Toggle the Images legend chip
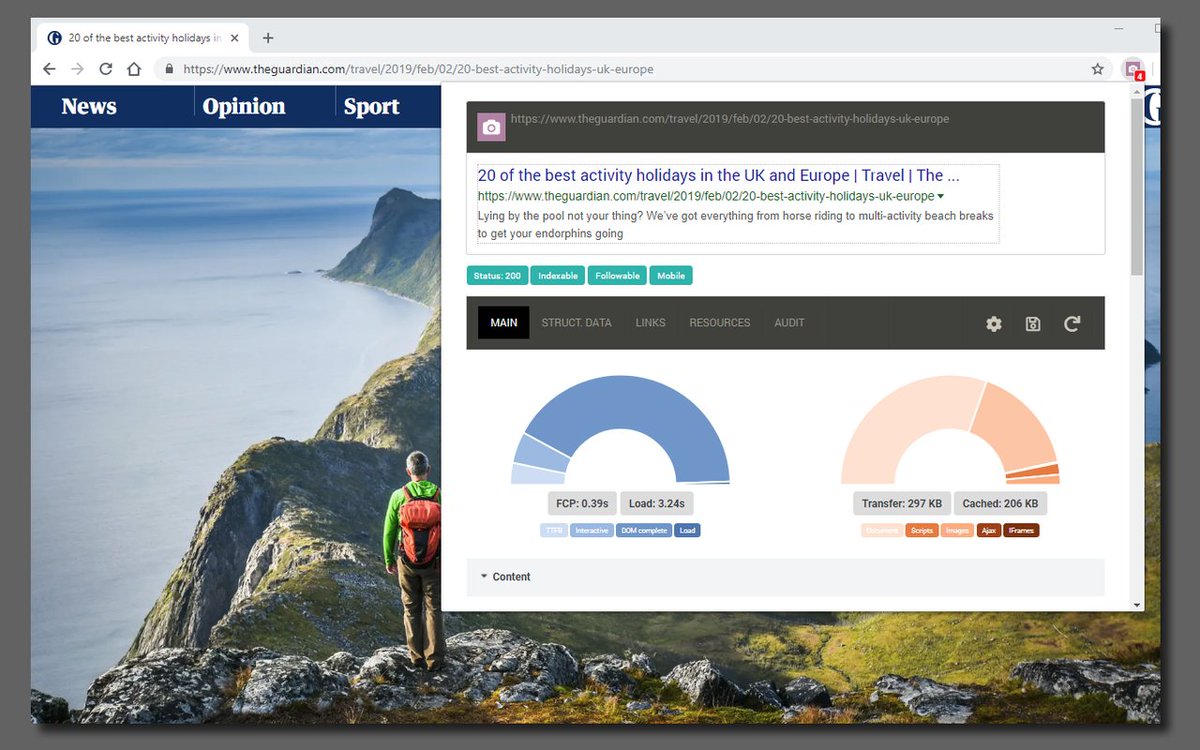Viewport: 1200px width, 750px height. [x=957, y=530]
